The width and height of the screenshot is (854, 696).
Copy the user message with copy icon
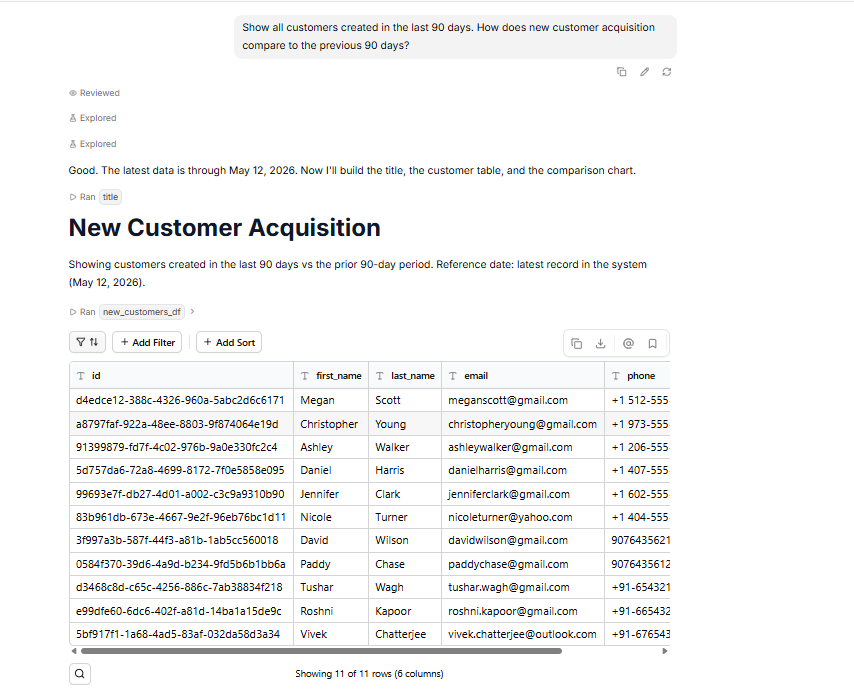pyautogui.click(x=621, y=72)
